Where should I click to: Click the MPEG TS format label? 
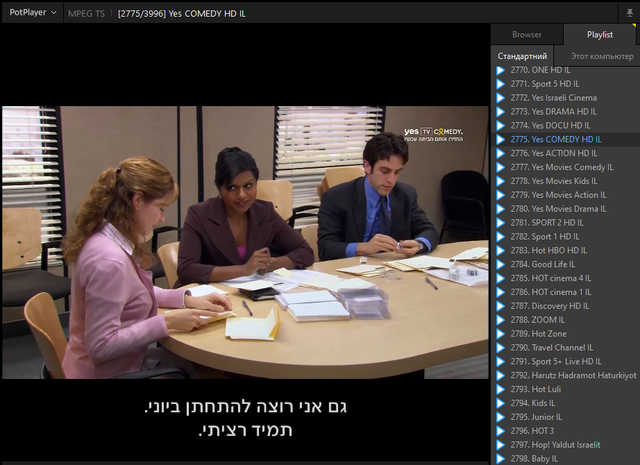coord(86,13)
